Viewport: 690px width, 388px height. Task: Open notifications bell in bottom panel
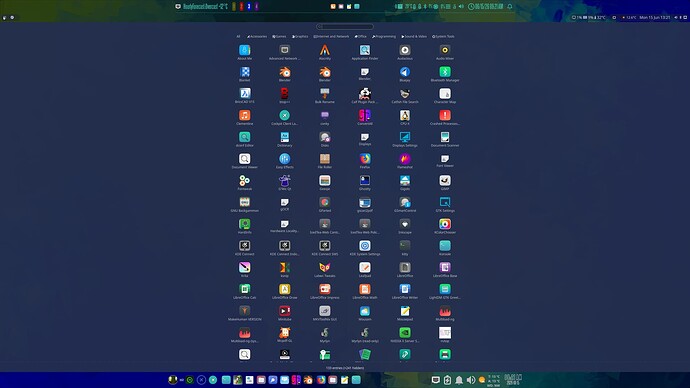click(x=459, y=380)
